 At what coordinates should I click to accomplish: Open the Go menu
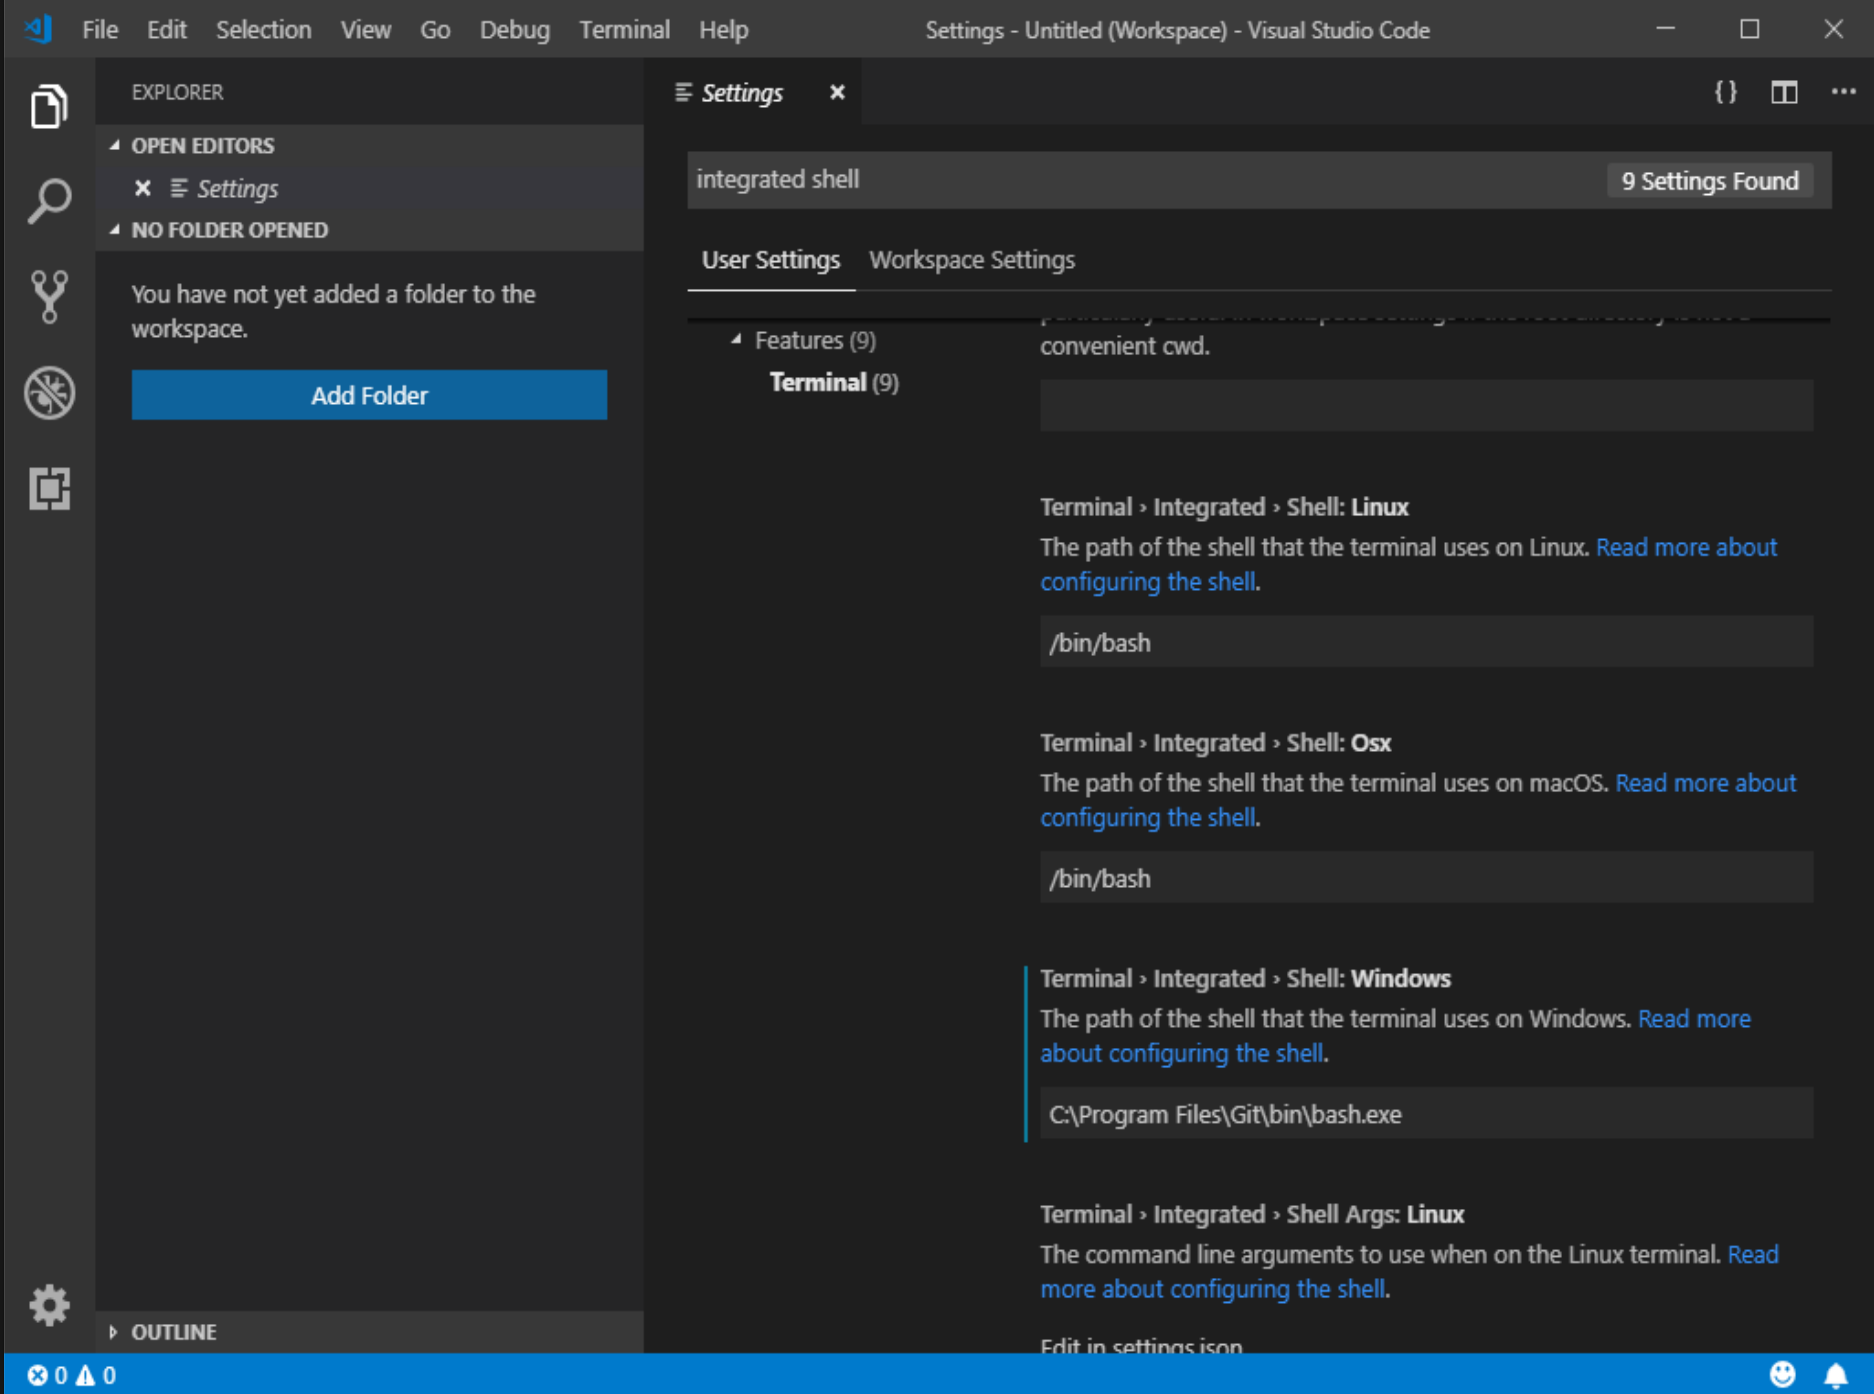[435, 30]
